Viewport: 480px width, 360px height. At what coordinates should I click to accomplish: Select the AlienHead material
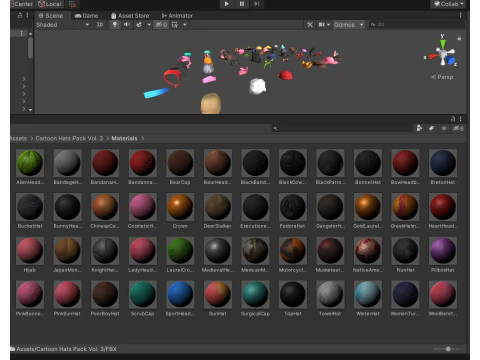tap(30, 167)
